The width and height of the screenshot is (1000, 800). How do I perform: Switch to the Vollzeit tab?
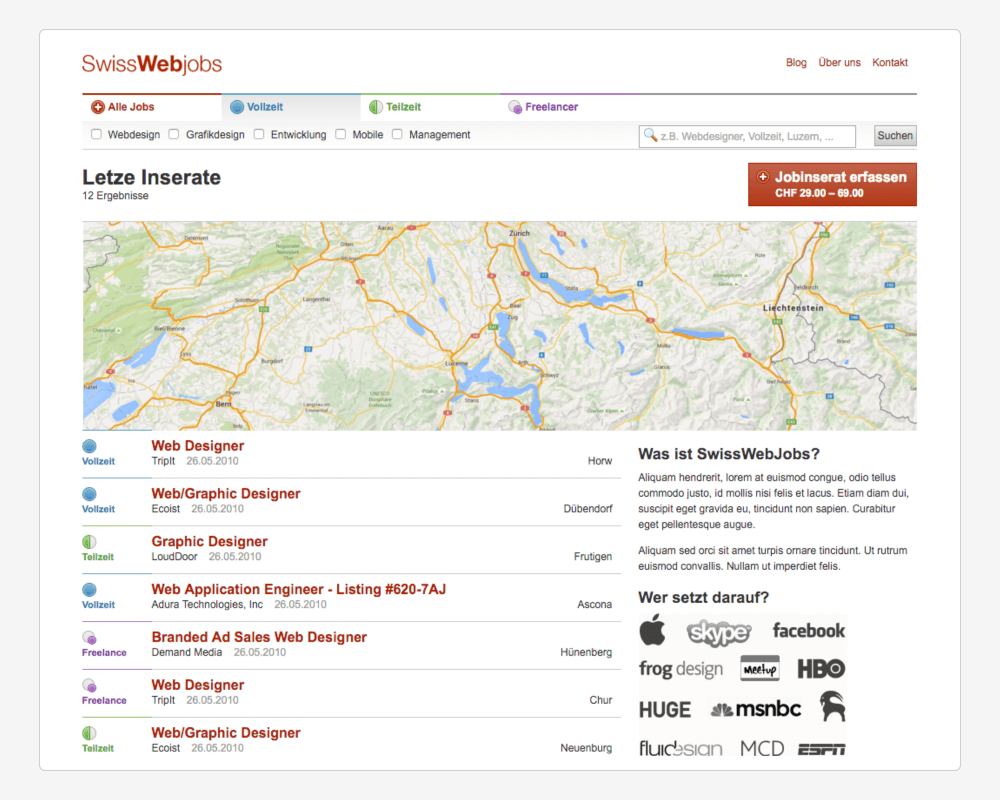pyautogui.click(x=264, y=107)
